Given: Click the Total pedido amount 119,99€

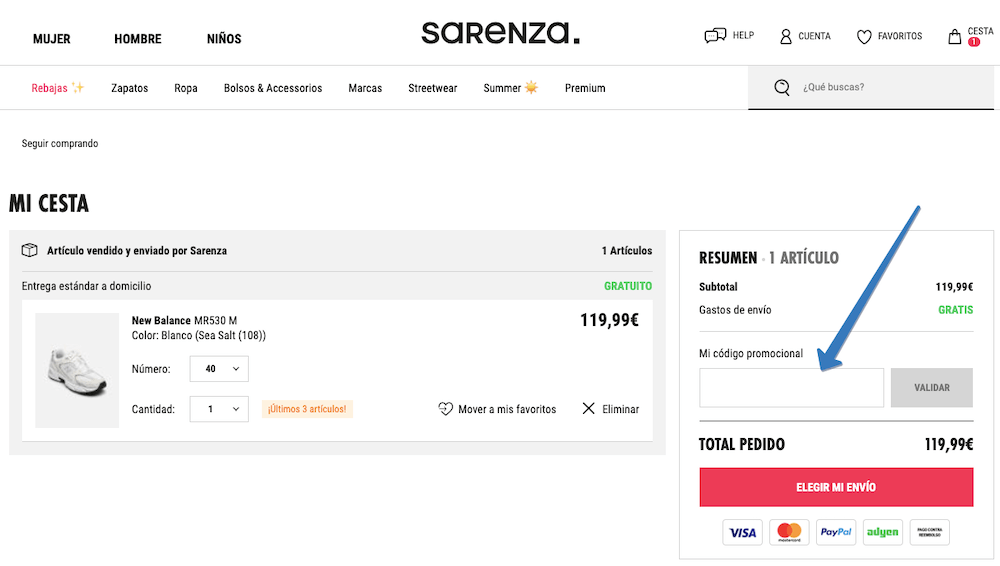Looking at the screenshot, I should [949, 444].
